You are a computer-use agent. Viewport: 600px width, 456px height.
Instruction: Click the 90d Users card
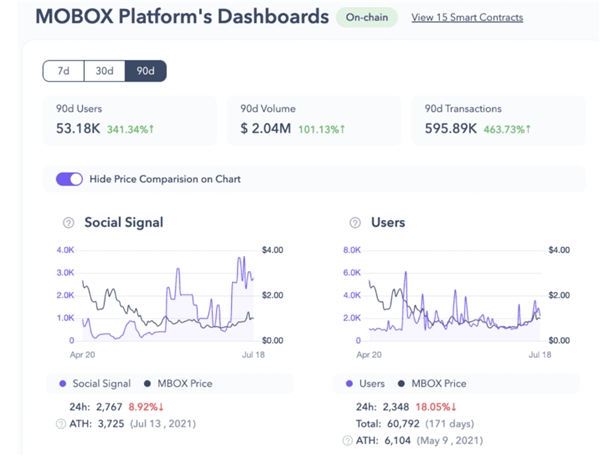point(130,121)
